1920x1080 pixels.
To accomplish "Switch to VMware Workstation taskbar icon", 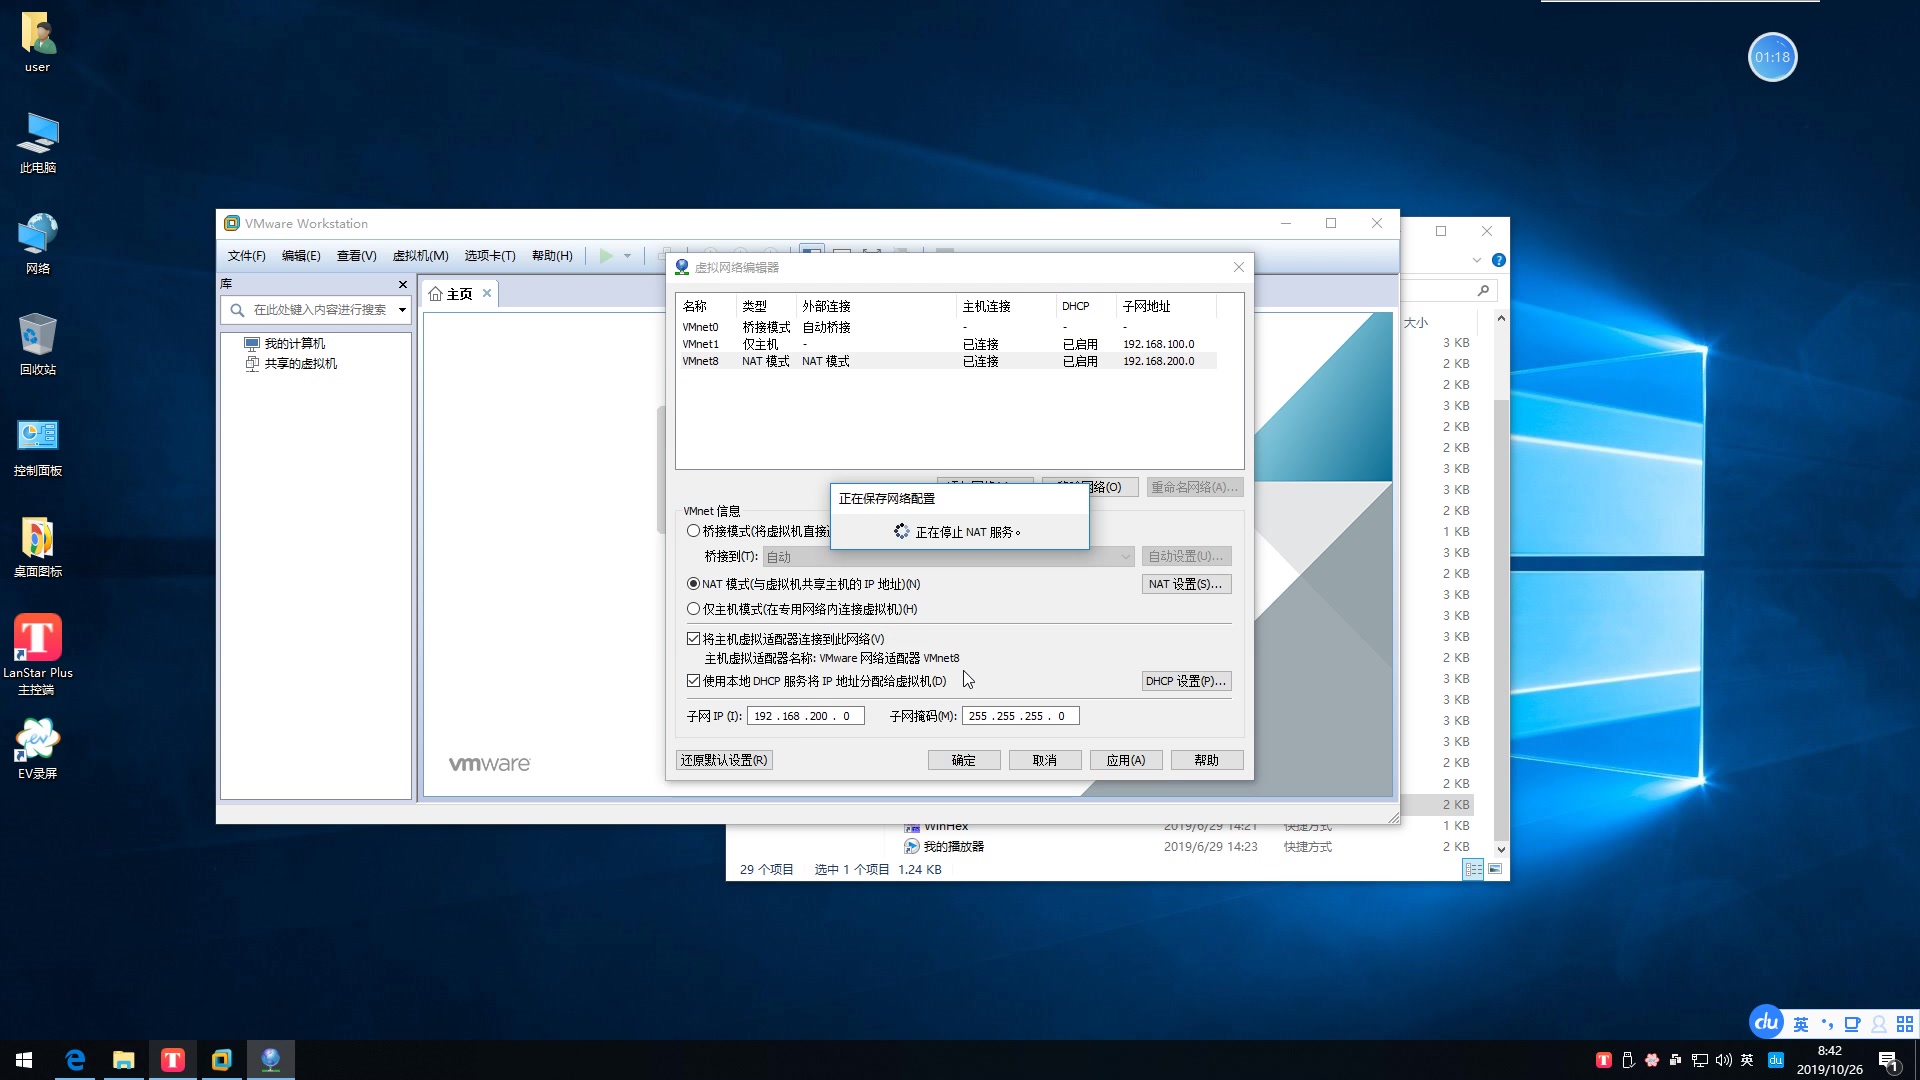I will tap(222, 1060).
